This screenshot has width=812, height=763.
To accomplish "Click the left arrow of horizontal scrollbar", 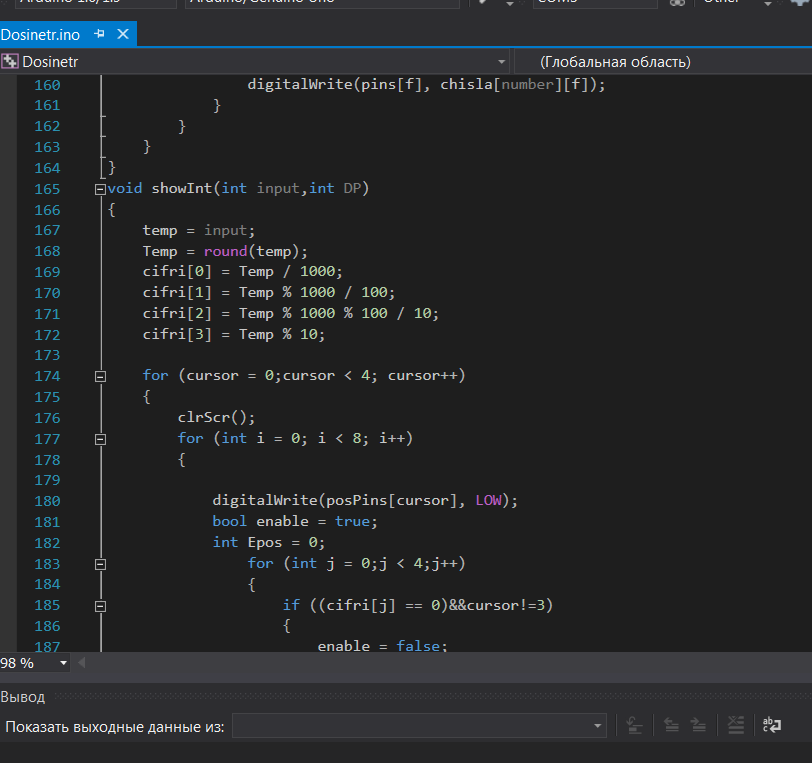I will pos(81,663).
